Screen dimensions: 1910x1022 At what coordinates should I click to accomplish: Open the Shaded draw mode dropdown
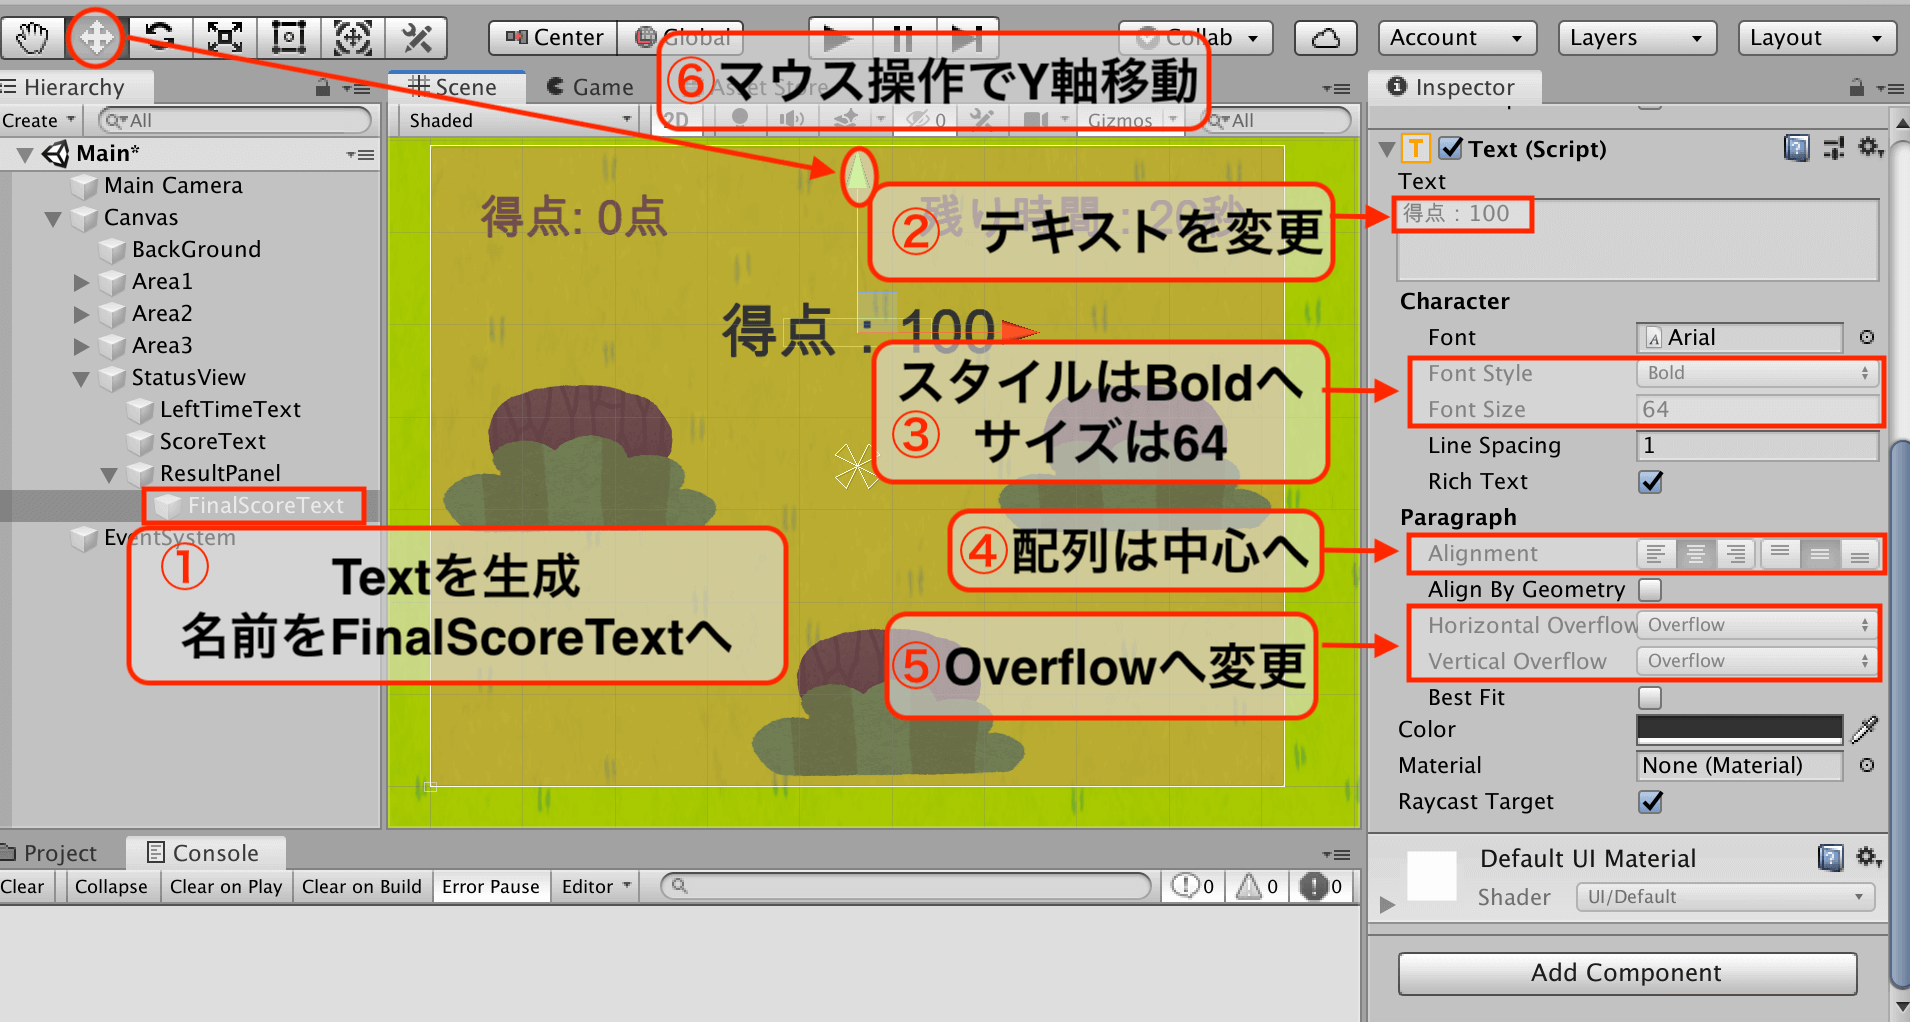point(520,120)
